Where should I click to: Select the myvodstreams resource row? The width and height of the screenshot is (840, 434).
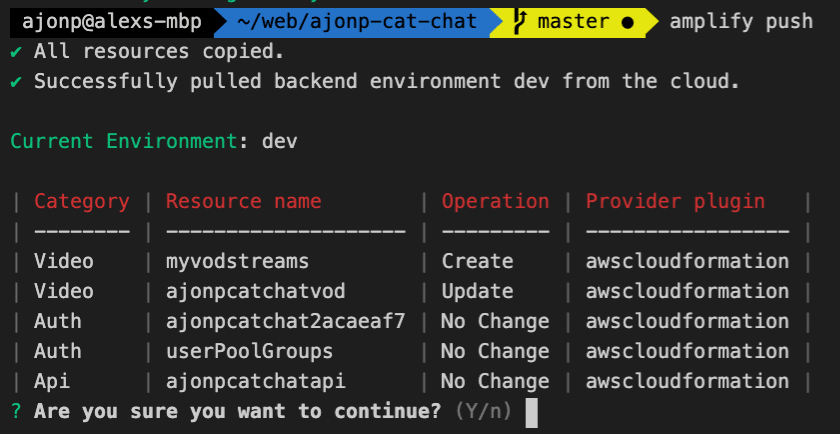tap(411, 261)
